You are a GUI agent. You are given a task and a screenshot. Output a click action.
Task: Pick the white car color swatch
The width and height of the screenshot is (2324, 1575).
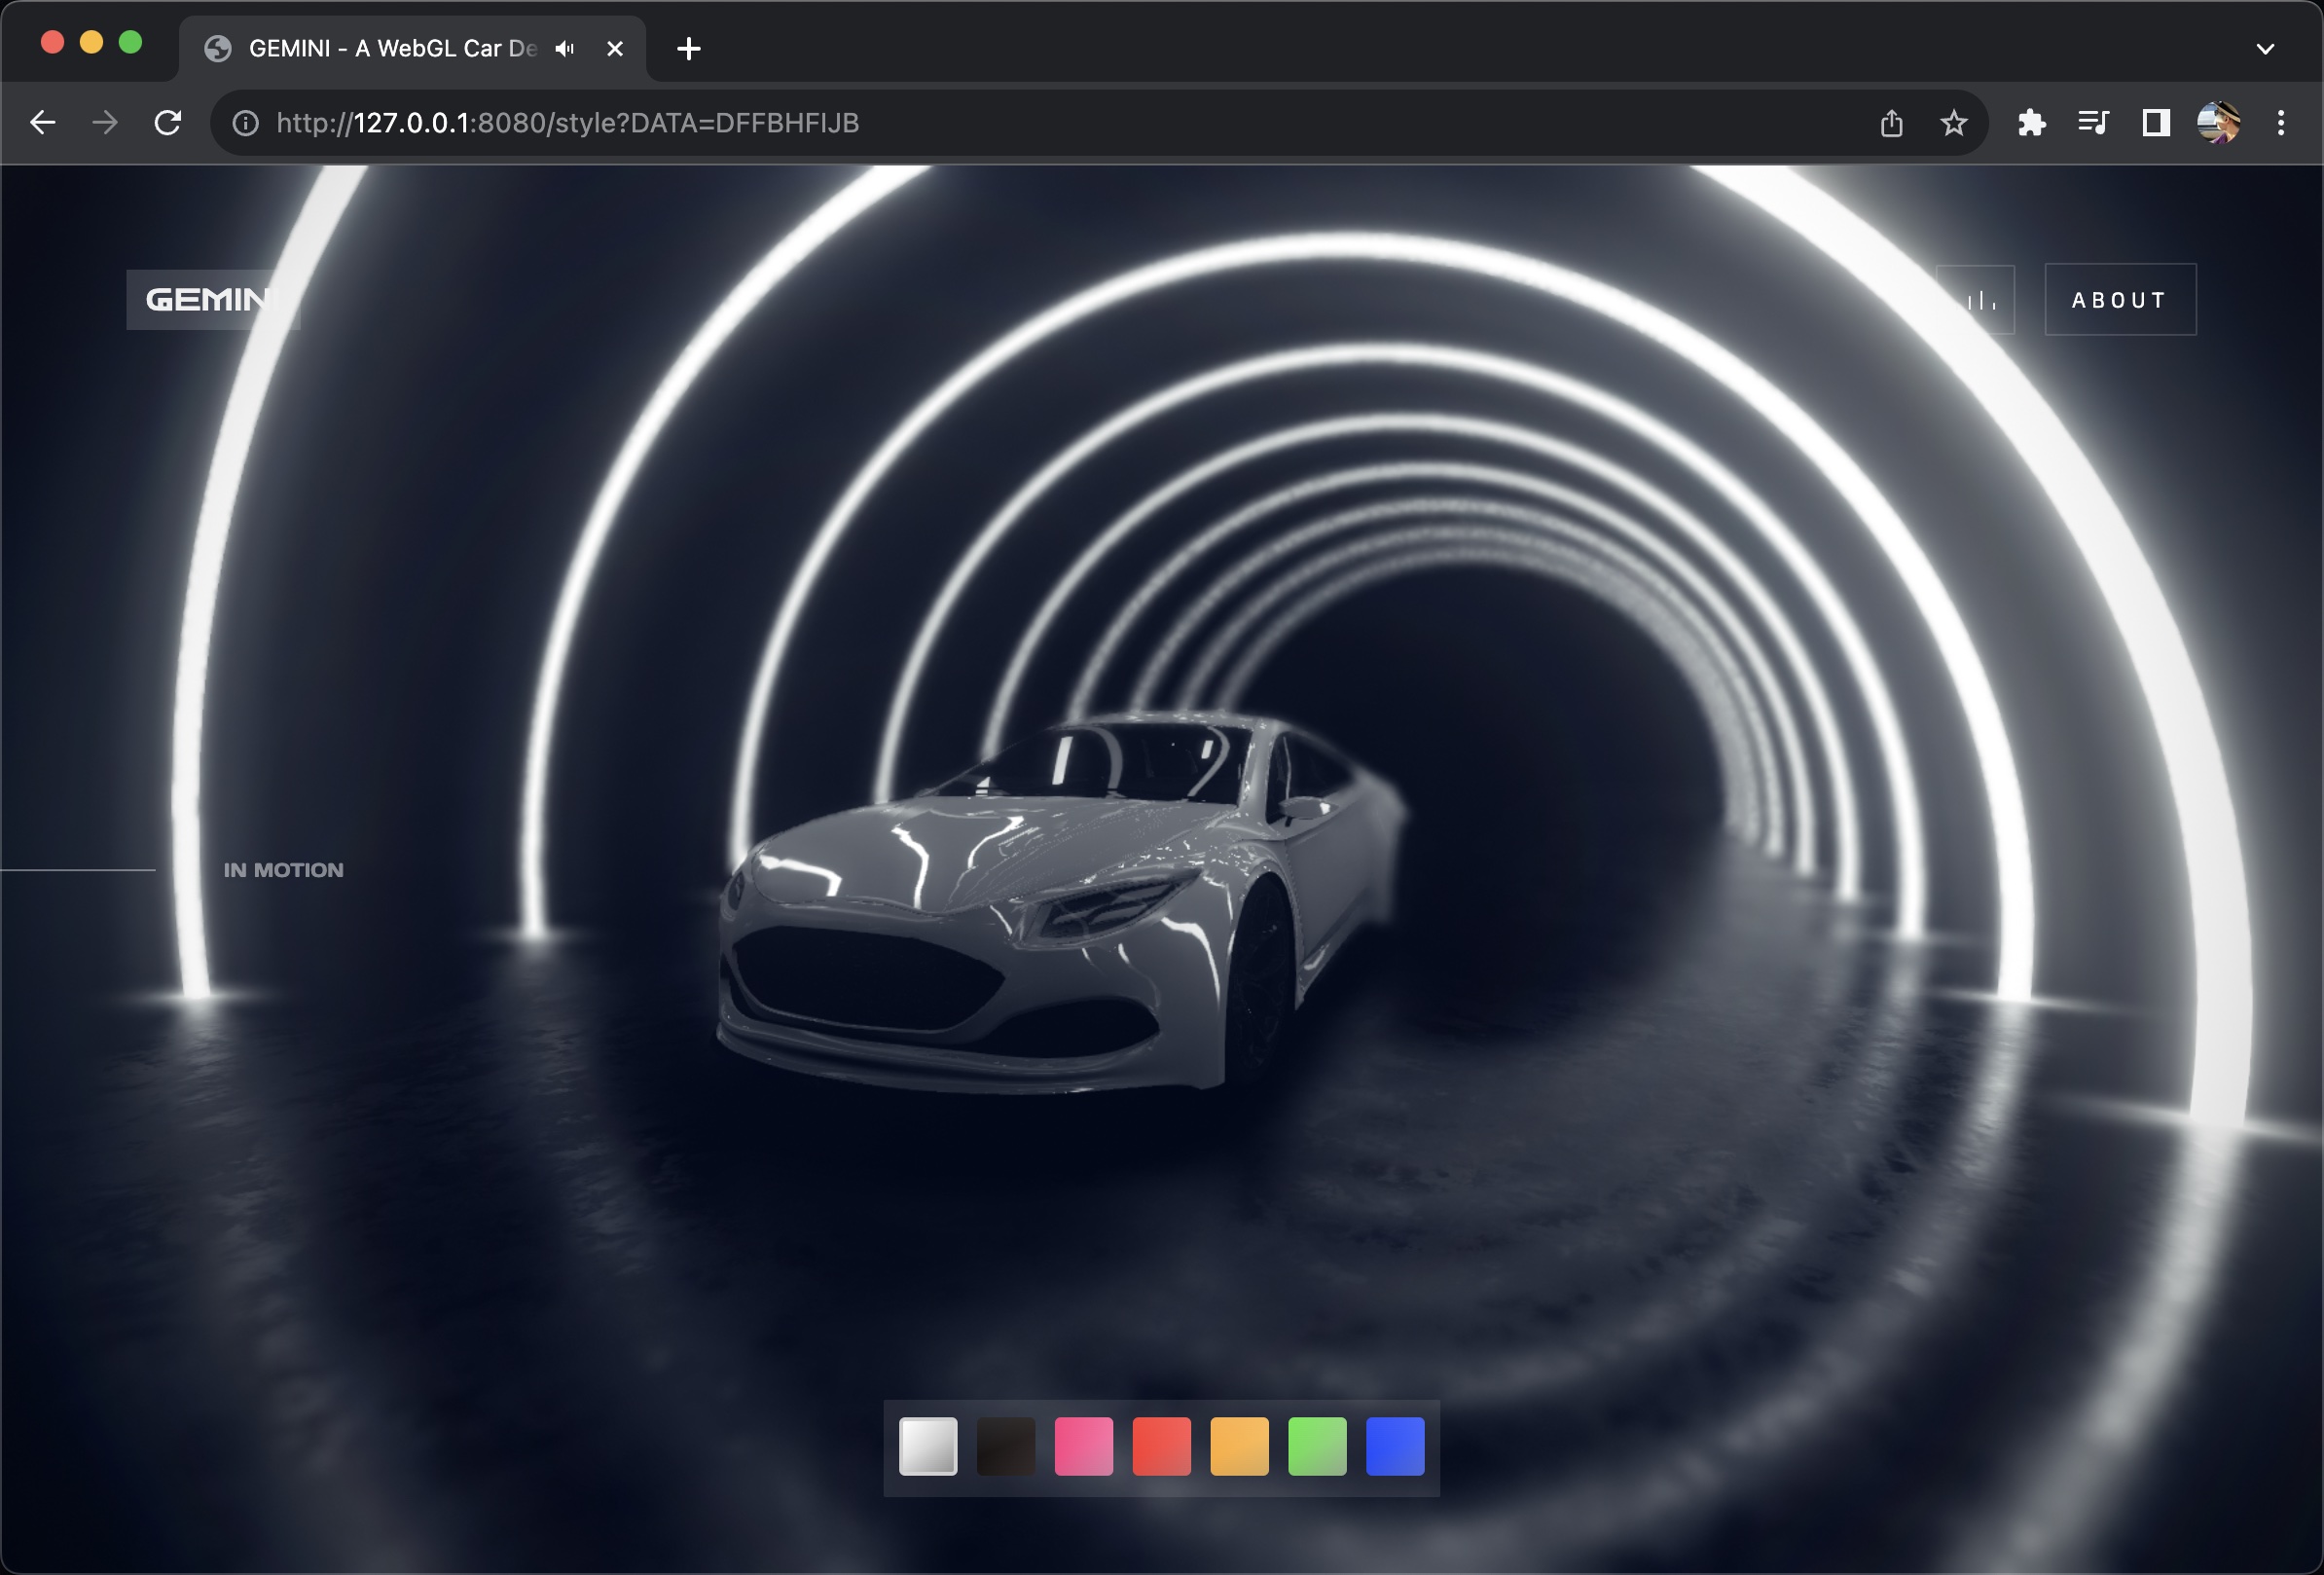click(x=927, y=1446)
